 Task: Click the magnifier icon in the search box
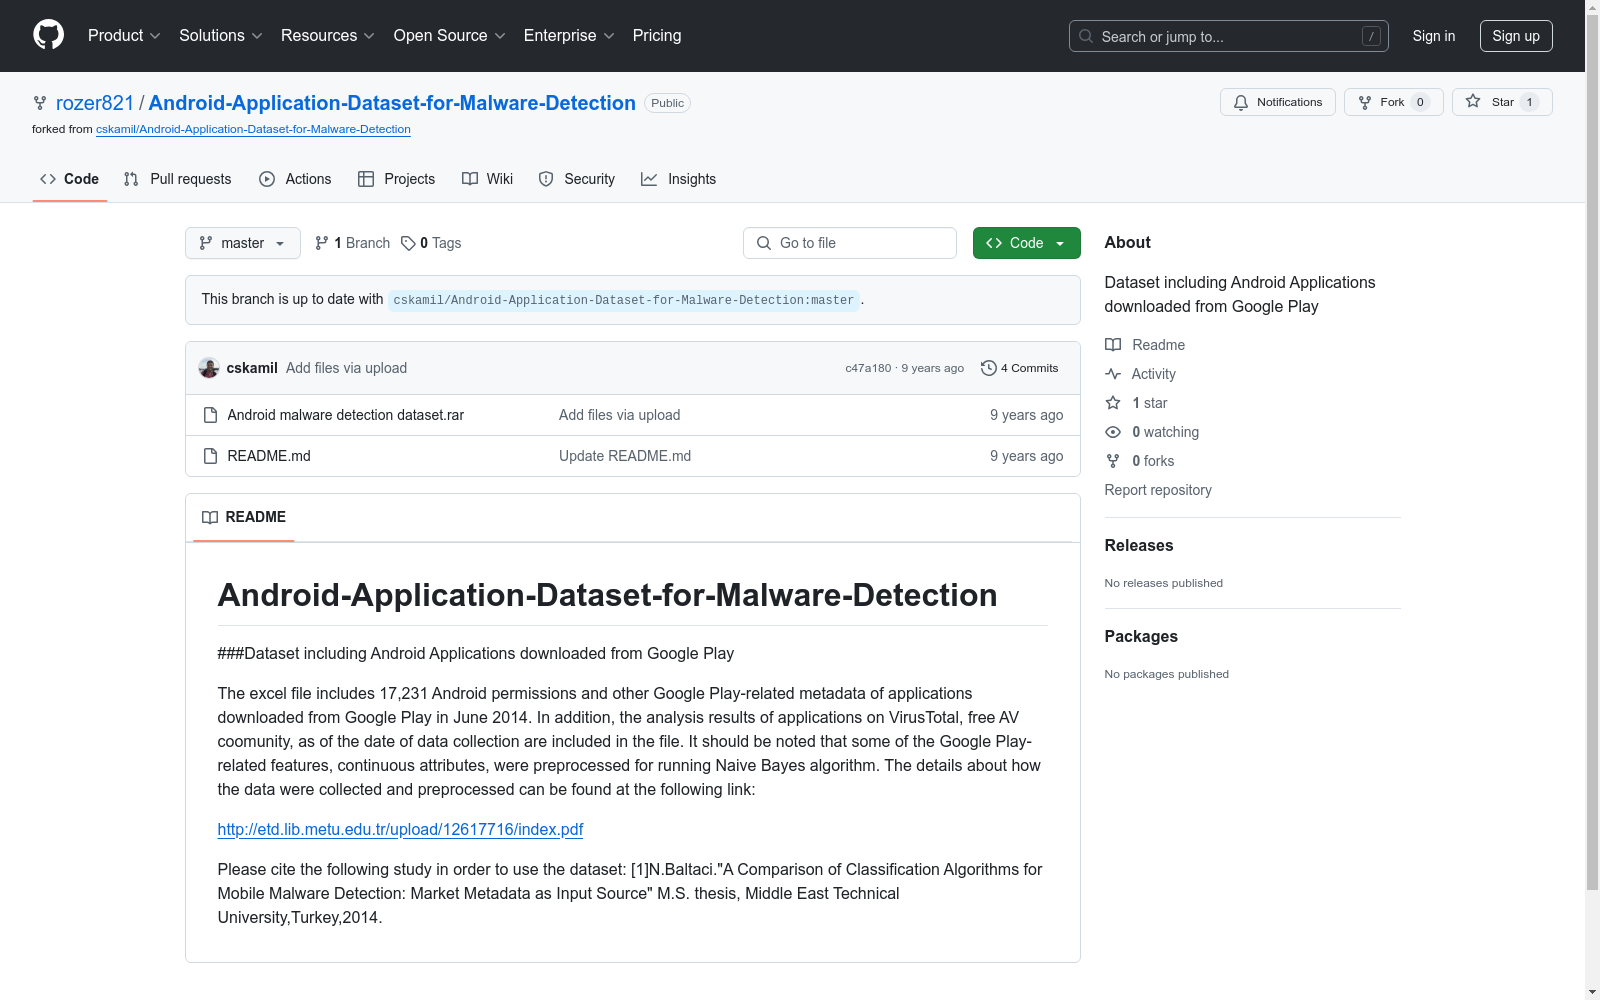(1086, 36)
